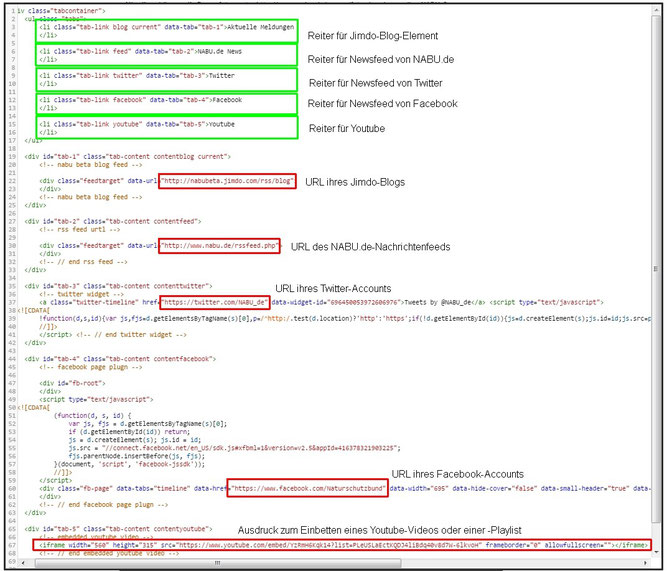The width and height of the screenshot is (667, 571).
Task: Click the facebook.com/Naturschutzbund URL string
Action: point(308,488)
